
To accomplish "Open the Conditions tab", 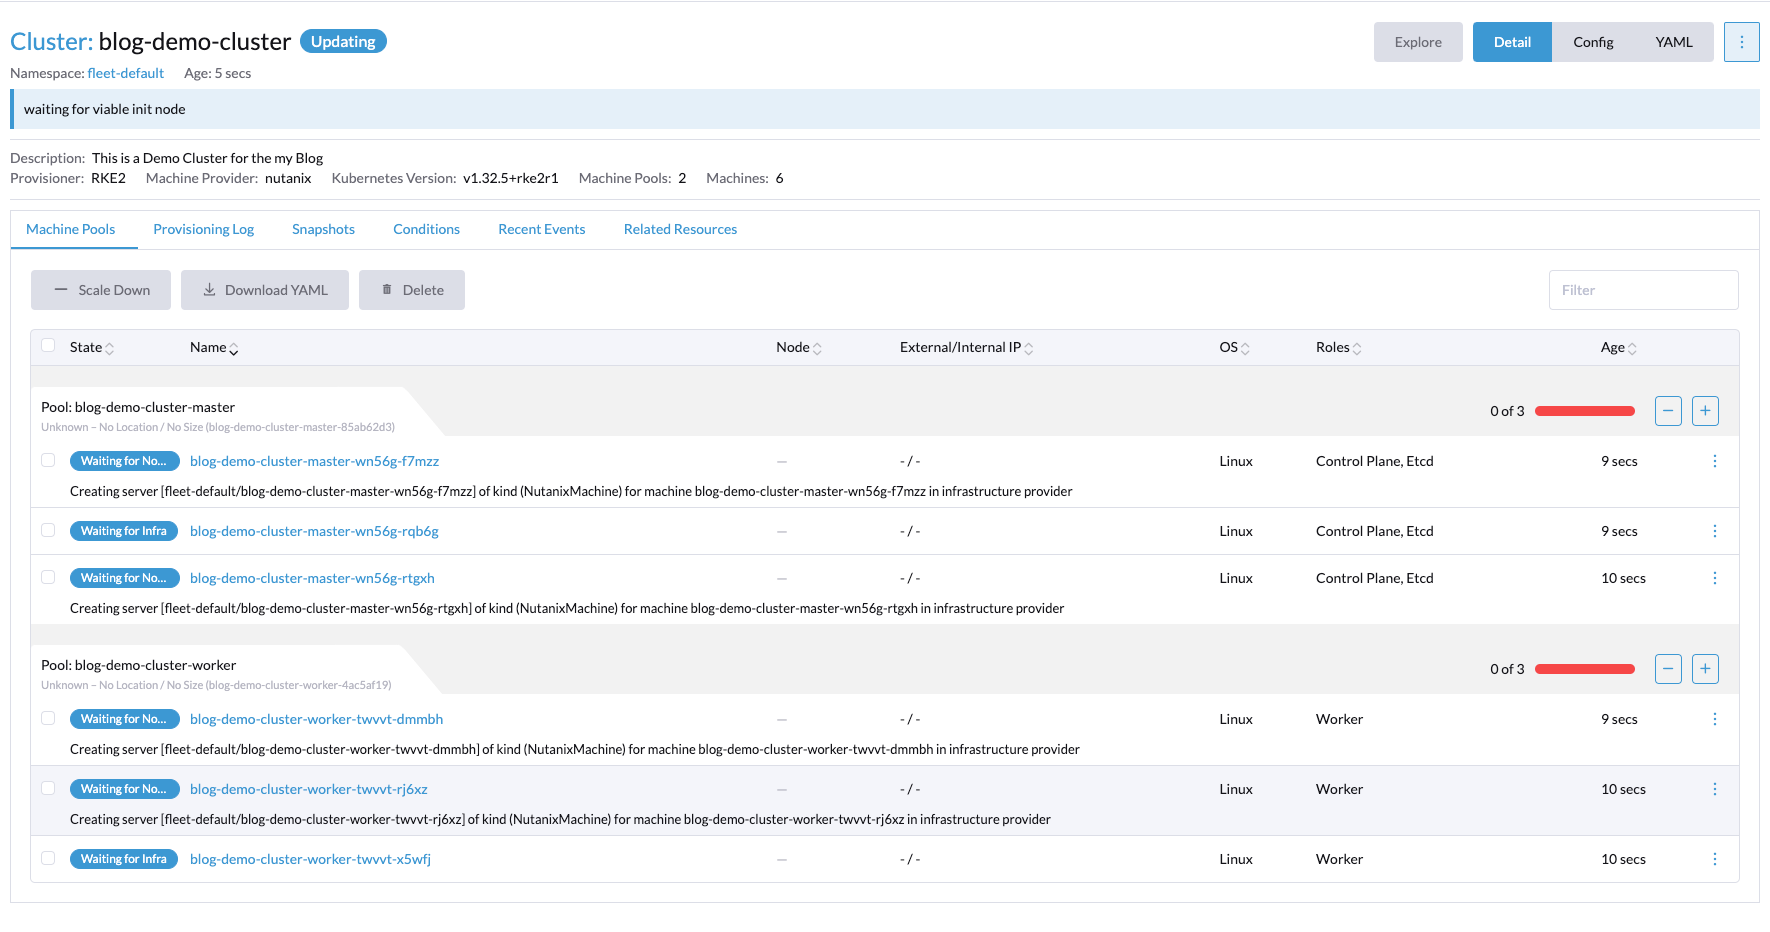I will click(427, 229).
